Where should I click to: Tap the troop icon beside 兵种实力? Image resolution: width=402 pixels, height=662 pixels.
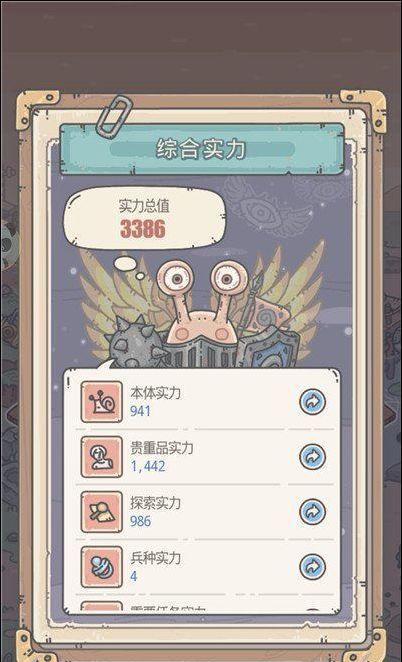102,567
